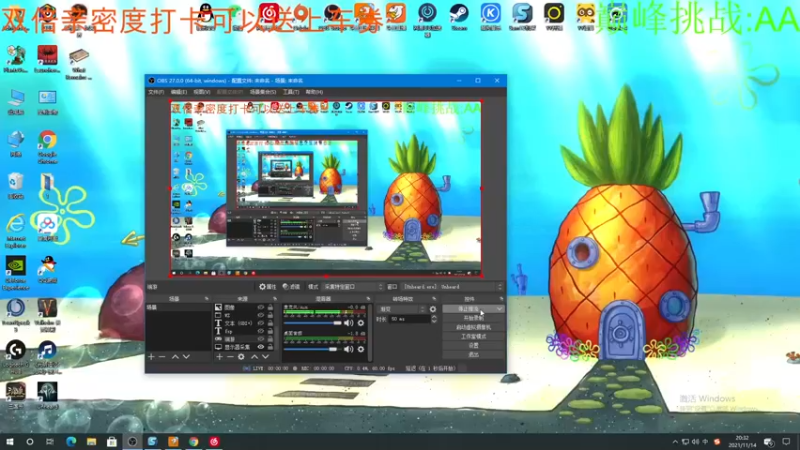Remove the selected scene with minus button
Viewport: 800px width, 450px height.
162,357
